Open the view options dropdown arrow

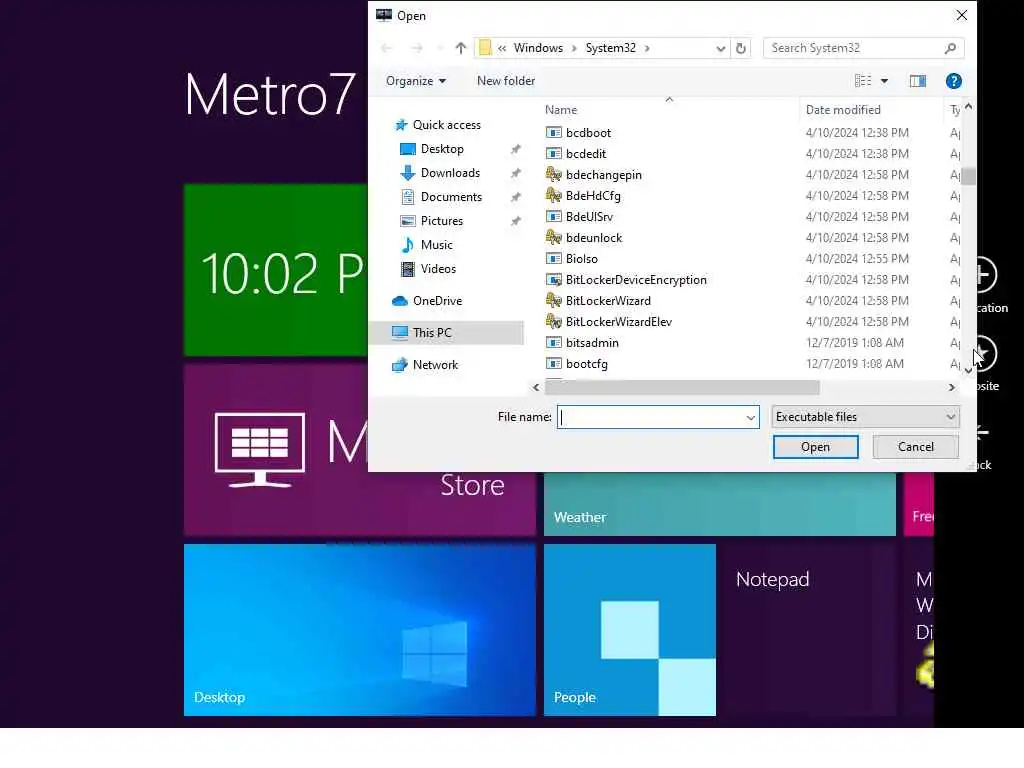[884, 81]
